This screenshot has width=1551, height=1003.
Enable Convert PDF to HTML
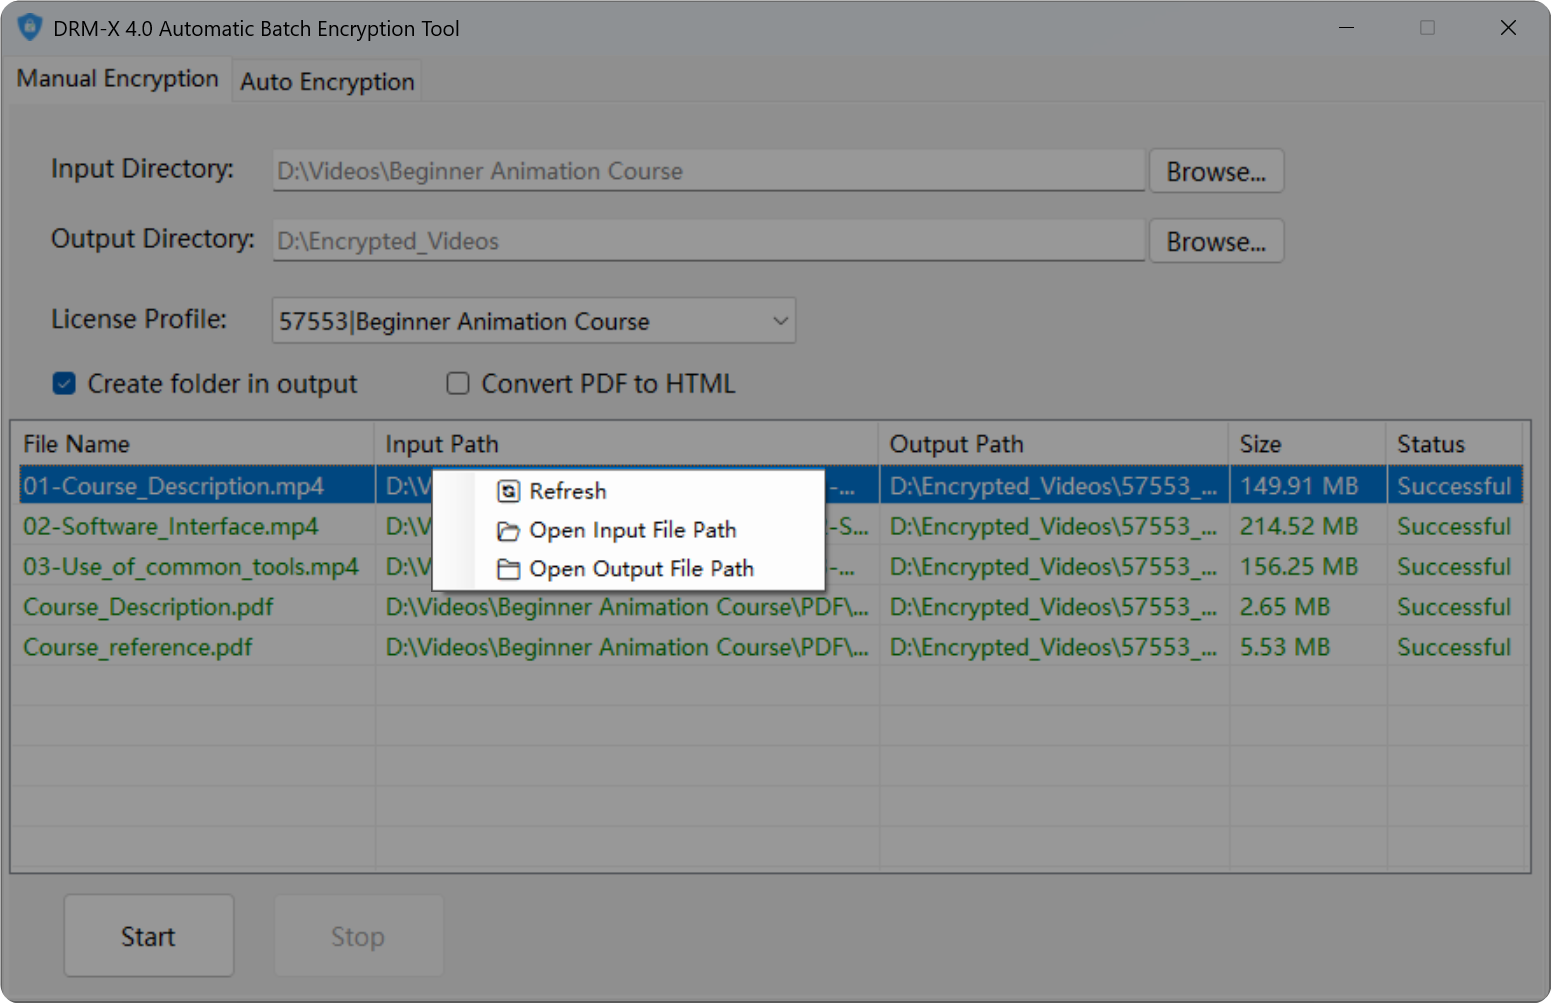point(457,383)
